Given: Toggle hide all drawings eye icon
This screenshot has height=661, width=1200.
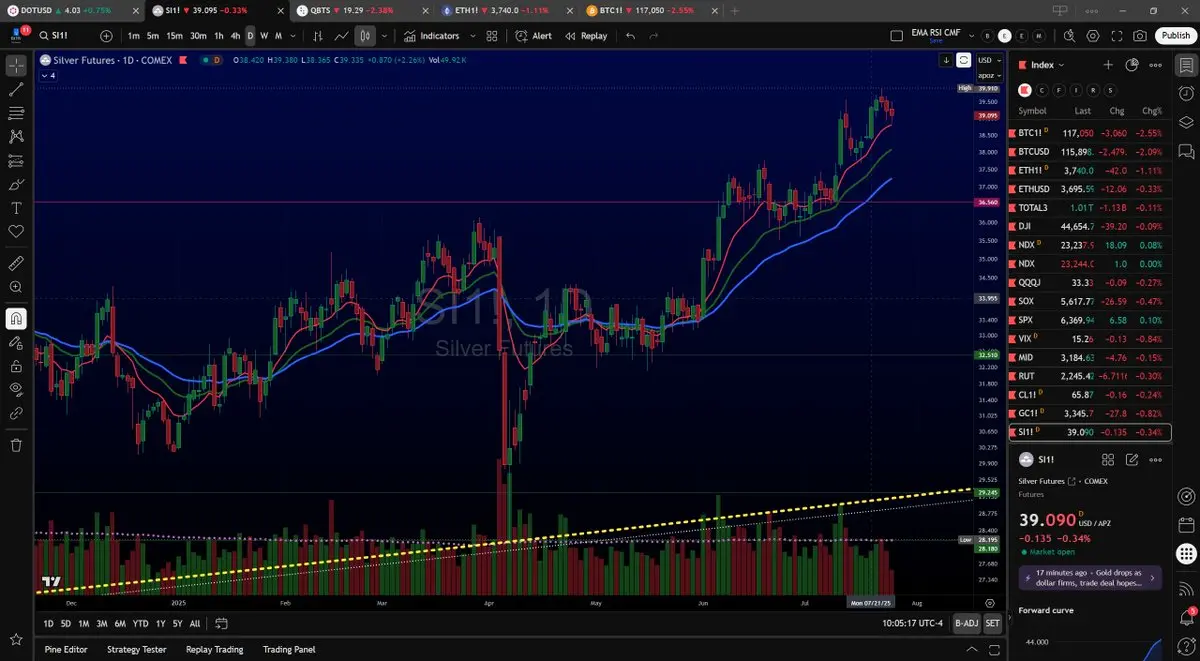Looking at the screenshot, I should coord(16,389).
